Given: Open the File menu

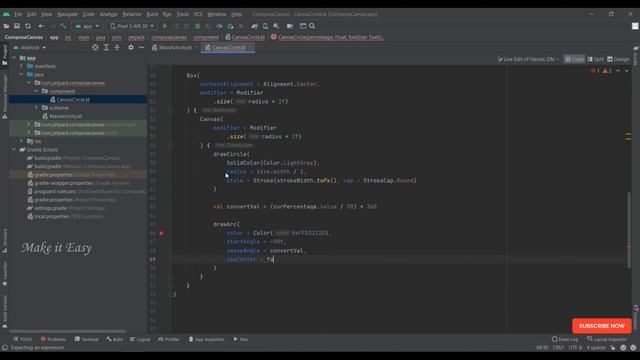Looking at the screenshot, I should point(18,14).
